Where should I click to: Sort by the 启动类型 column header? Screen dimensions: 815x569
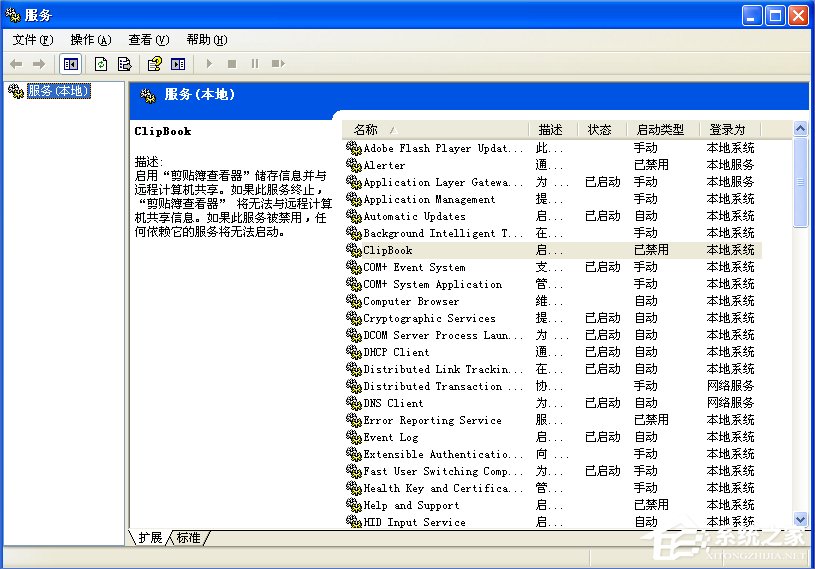663,129
